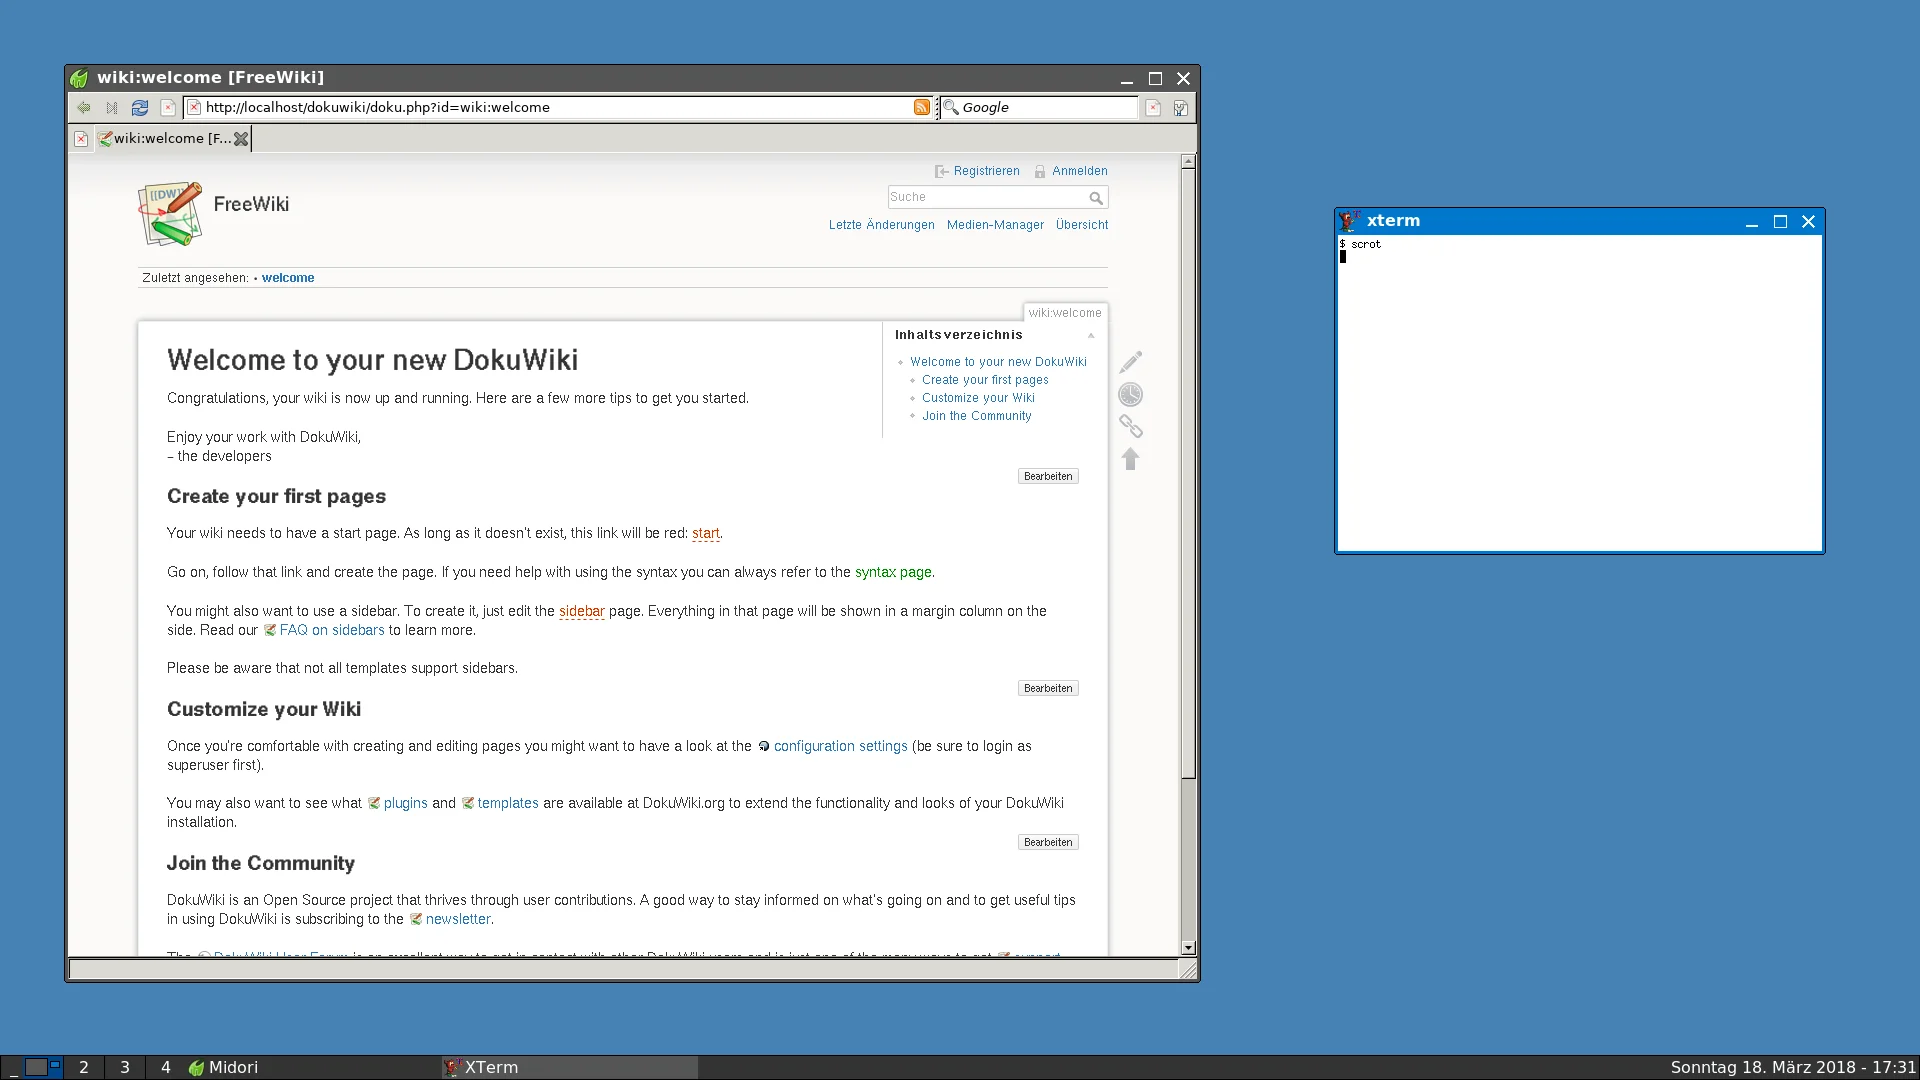Image resolution: width=1920 pixels, height=1080 pixels.
Task: Click broken-image new tab icon left of tab
Action: tap(81, 139)
